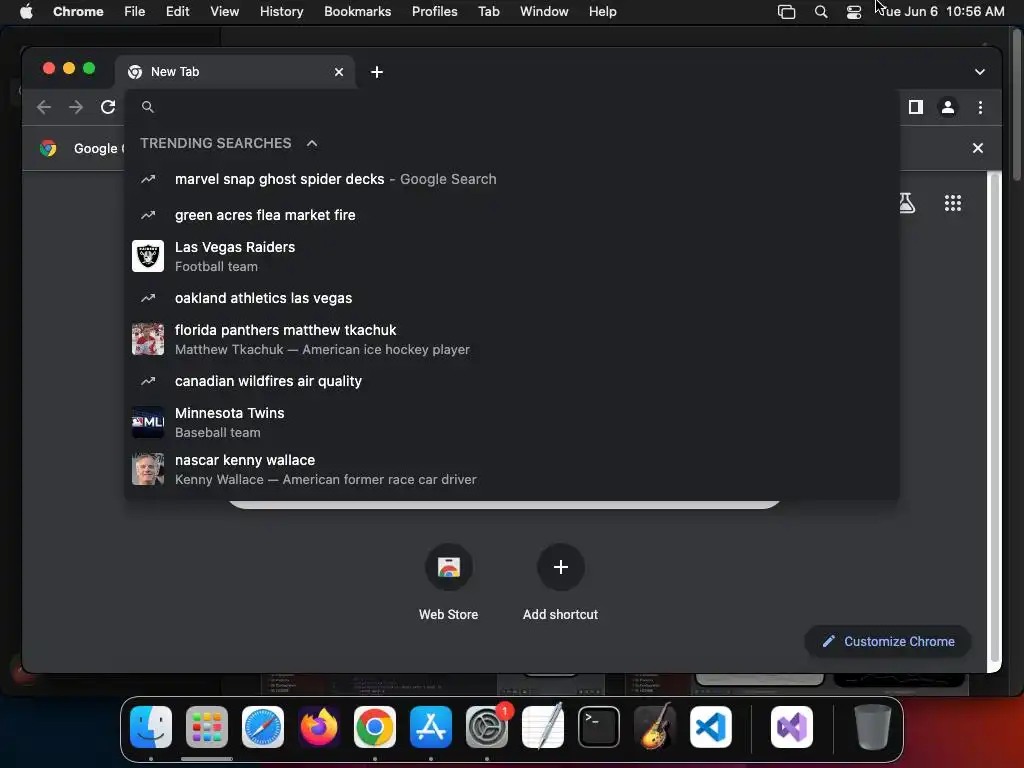Close the New Tab tab
The image size is (1024, 768).
pyautogui.click(x=339, y=72)
